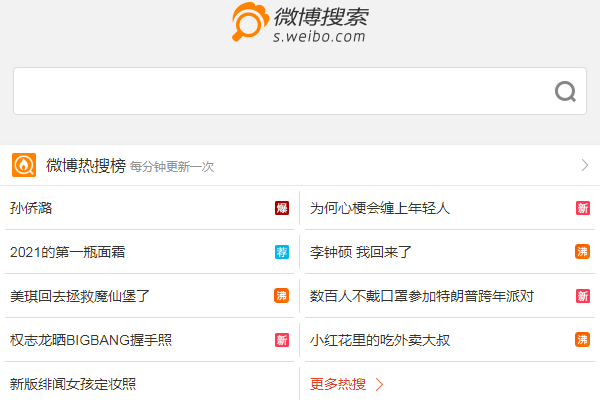The height and width of the screenshot is (400, 600).
Task: Expand hot search list with right chevron
Action: pyautogui.click(x=585, y=165)
